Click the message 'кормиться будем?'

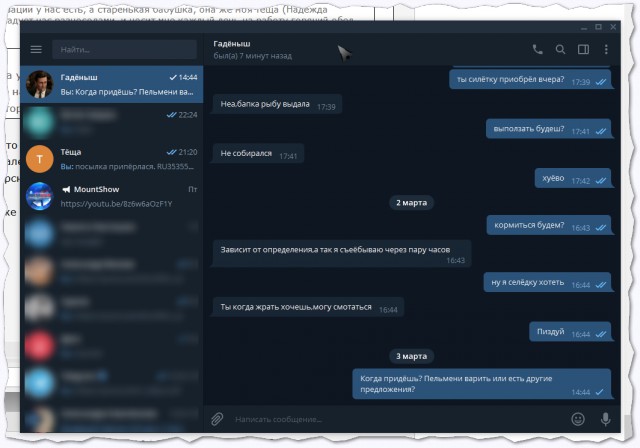click(x=549, y=225)
